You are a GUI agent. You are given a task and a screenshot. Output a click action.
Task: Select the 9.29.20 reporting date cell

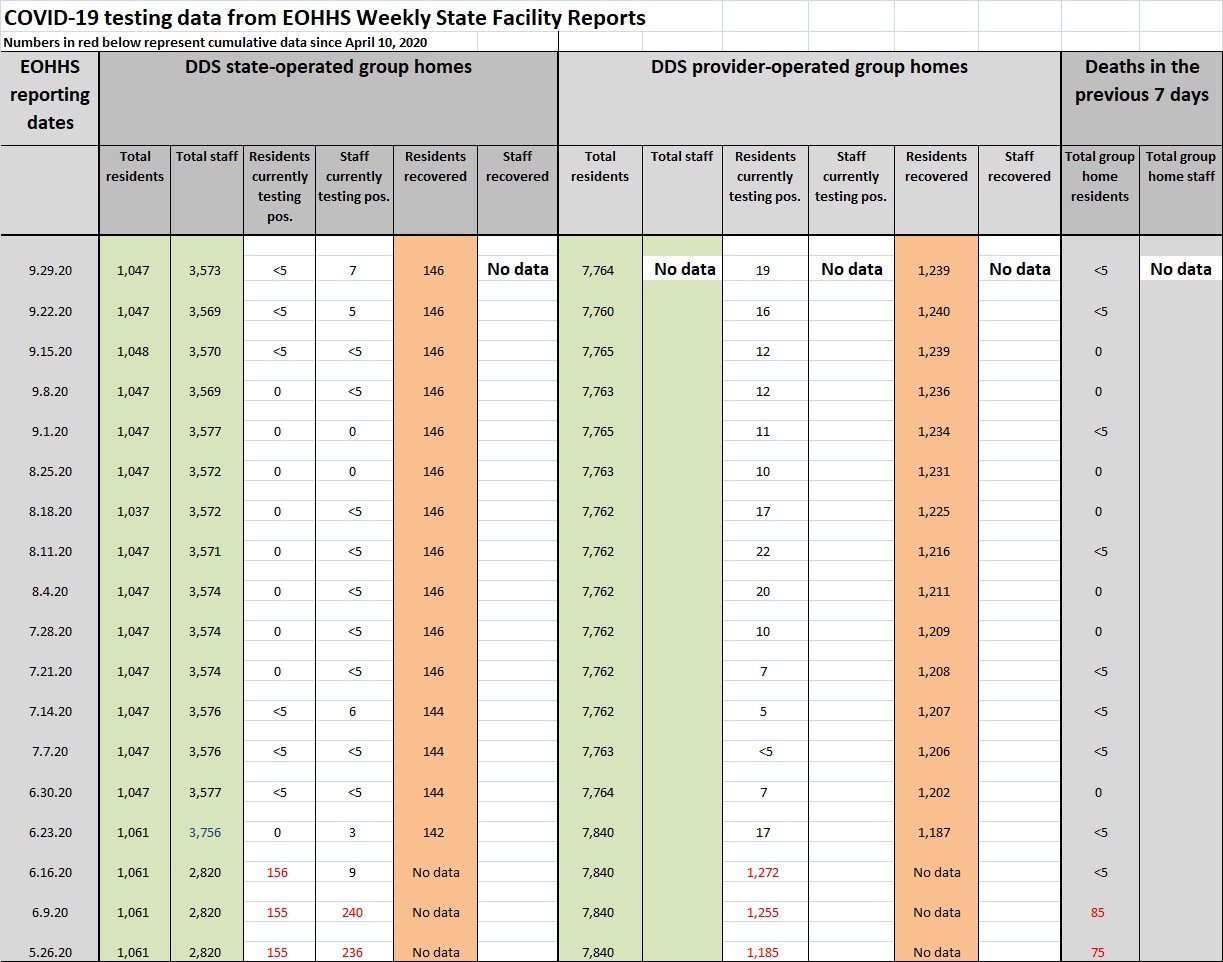click(50, 271)
